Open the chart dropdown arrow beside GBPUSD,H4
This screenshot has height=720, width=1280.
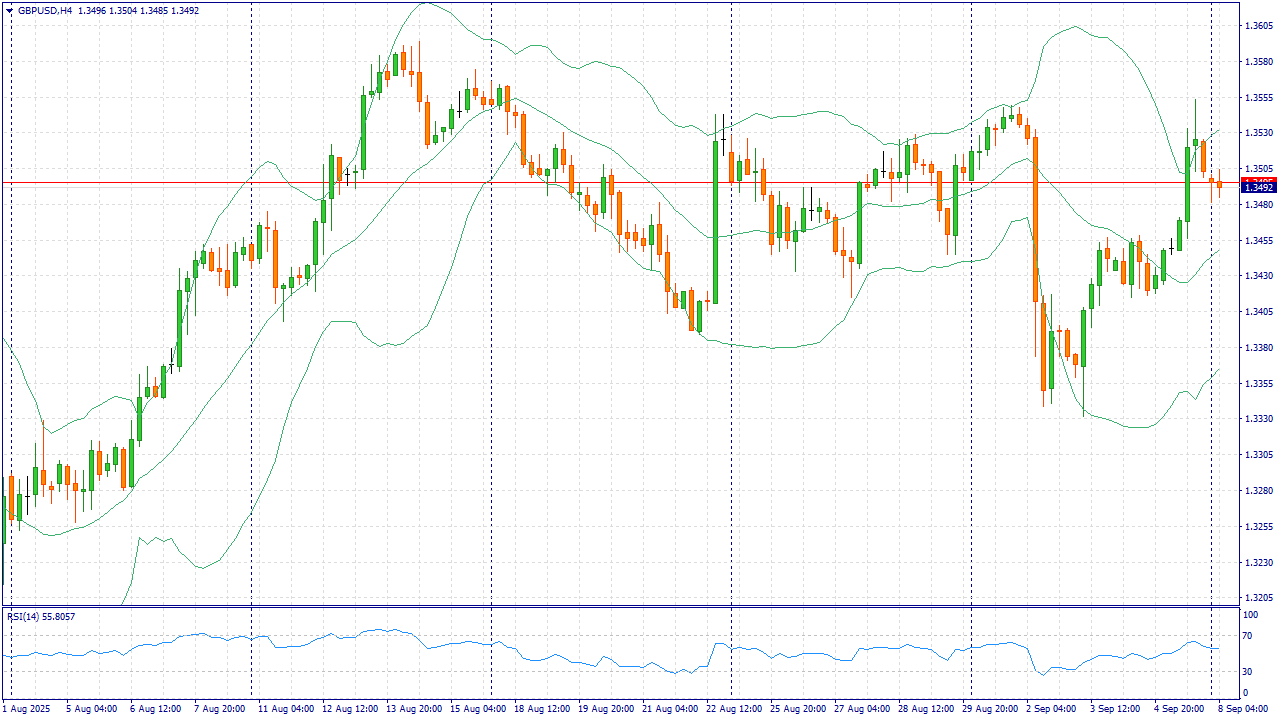point(9,10)
